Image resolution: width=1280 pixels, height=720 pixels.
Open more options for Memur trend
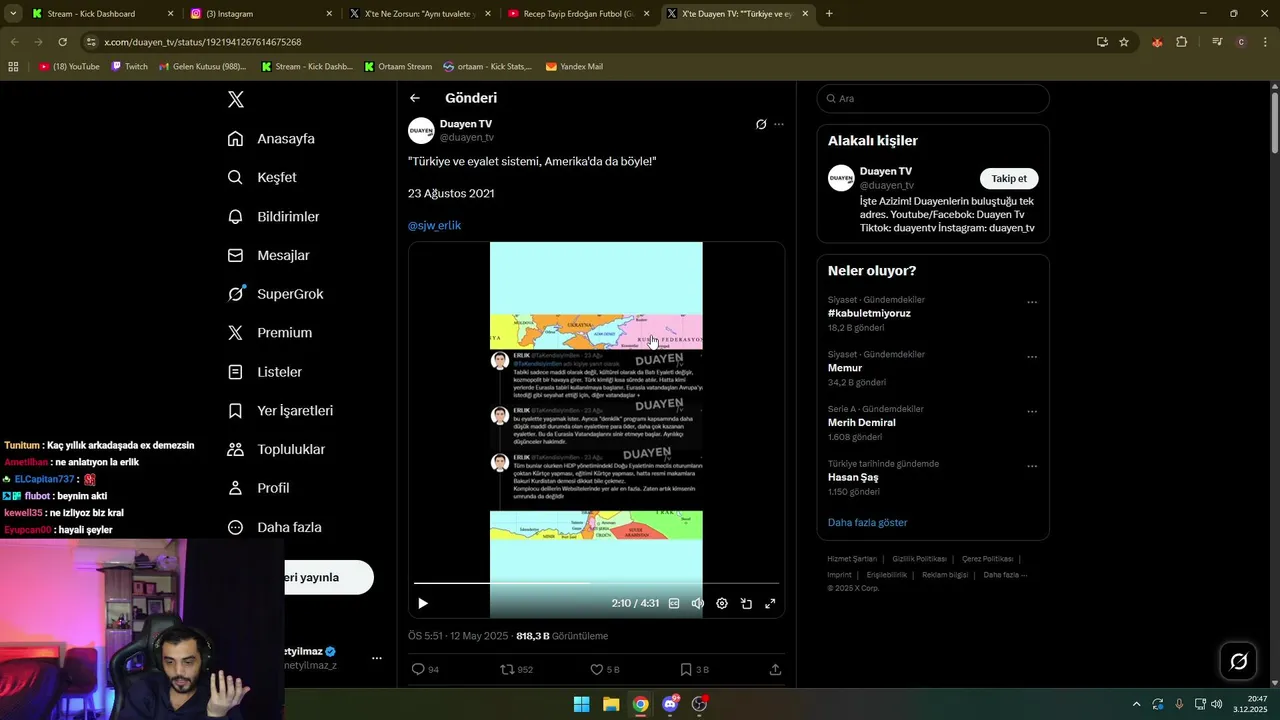pos(1032,357)
